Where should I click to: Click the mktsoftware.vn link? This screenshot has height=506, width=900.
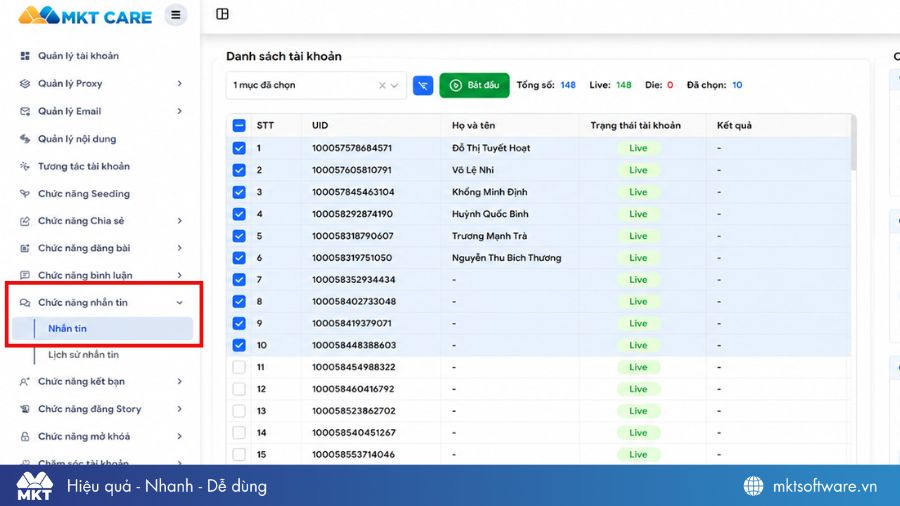coord(825,486)
